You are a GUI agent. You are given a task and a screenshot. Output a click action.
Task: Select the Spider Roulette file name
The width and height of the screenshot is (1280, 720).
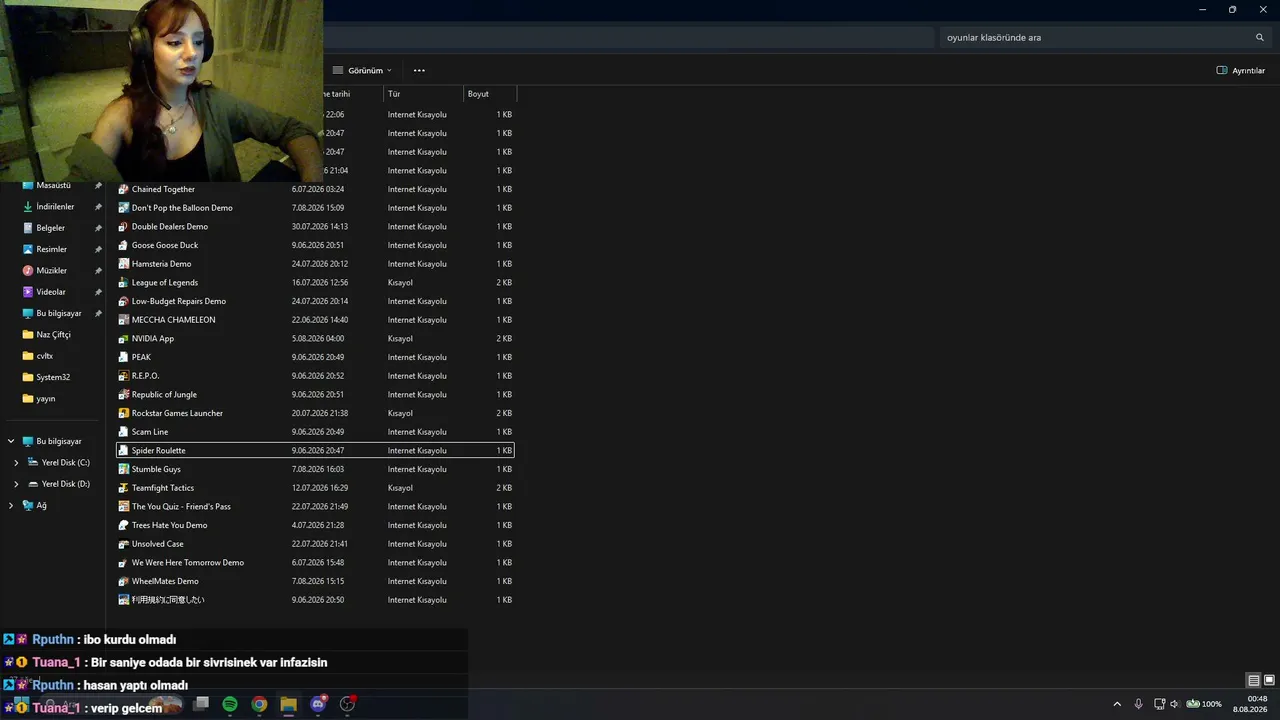159,451
